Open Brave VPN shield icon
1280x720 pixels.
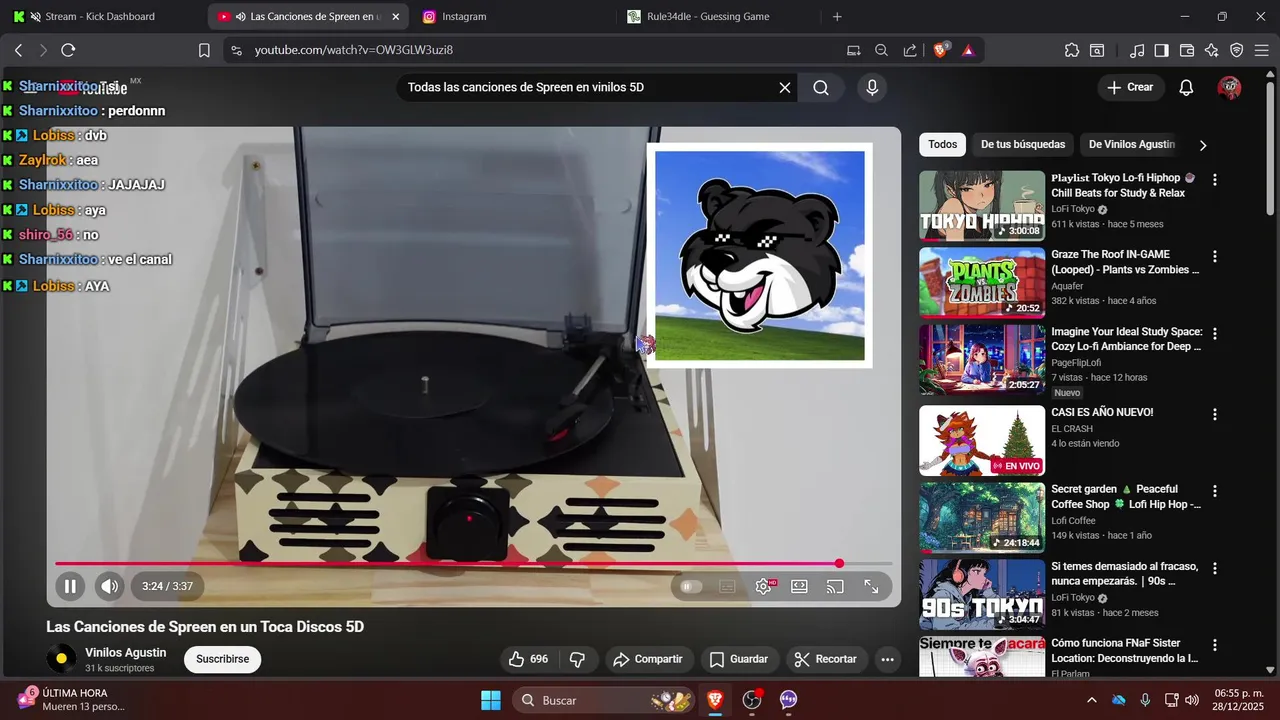(x=1237, y=50)
